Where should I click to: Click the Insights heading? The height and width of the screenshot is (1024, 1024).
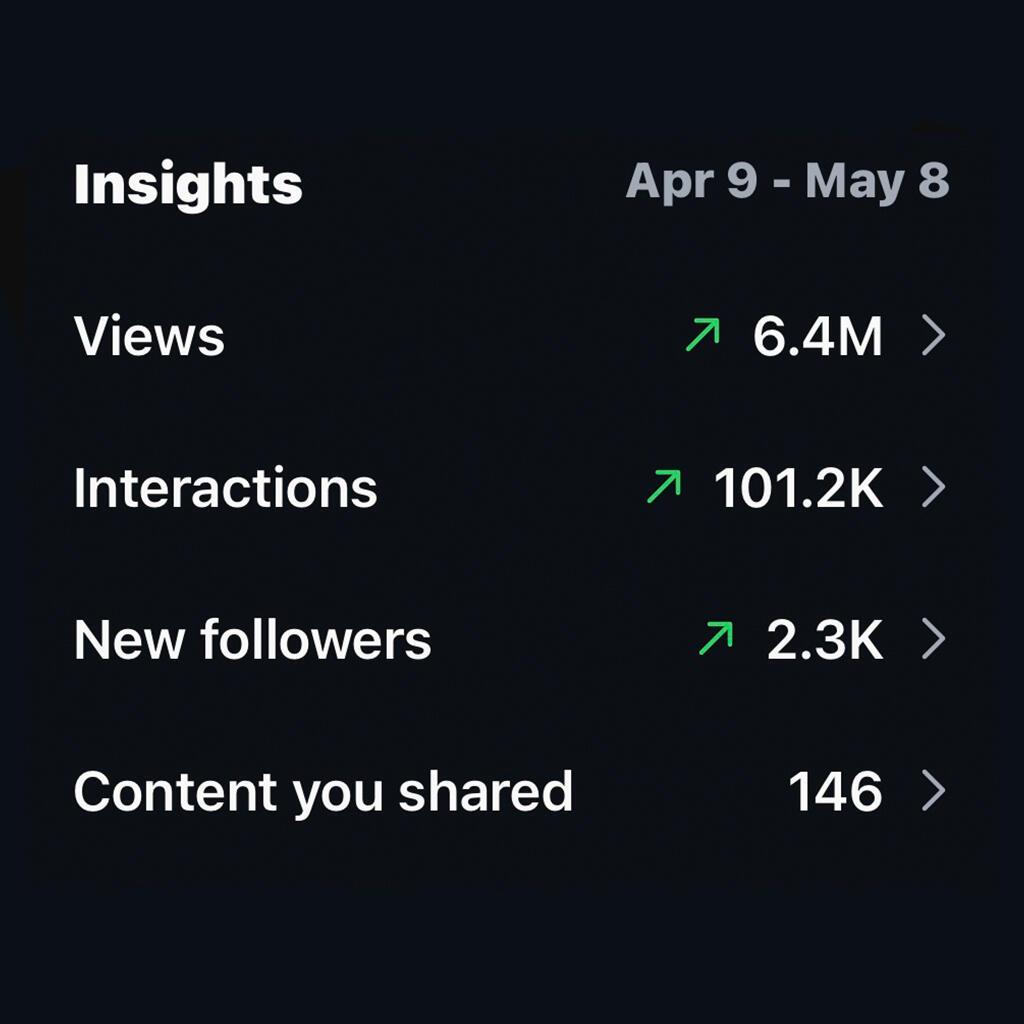click(188, 185)
